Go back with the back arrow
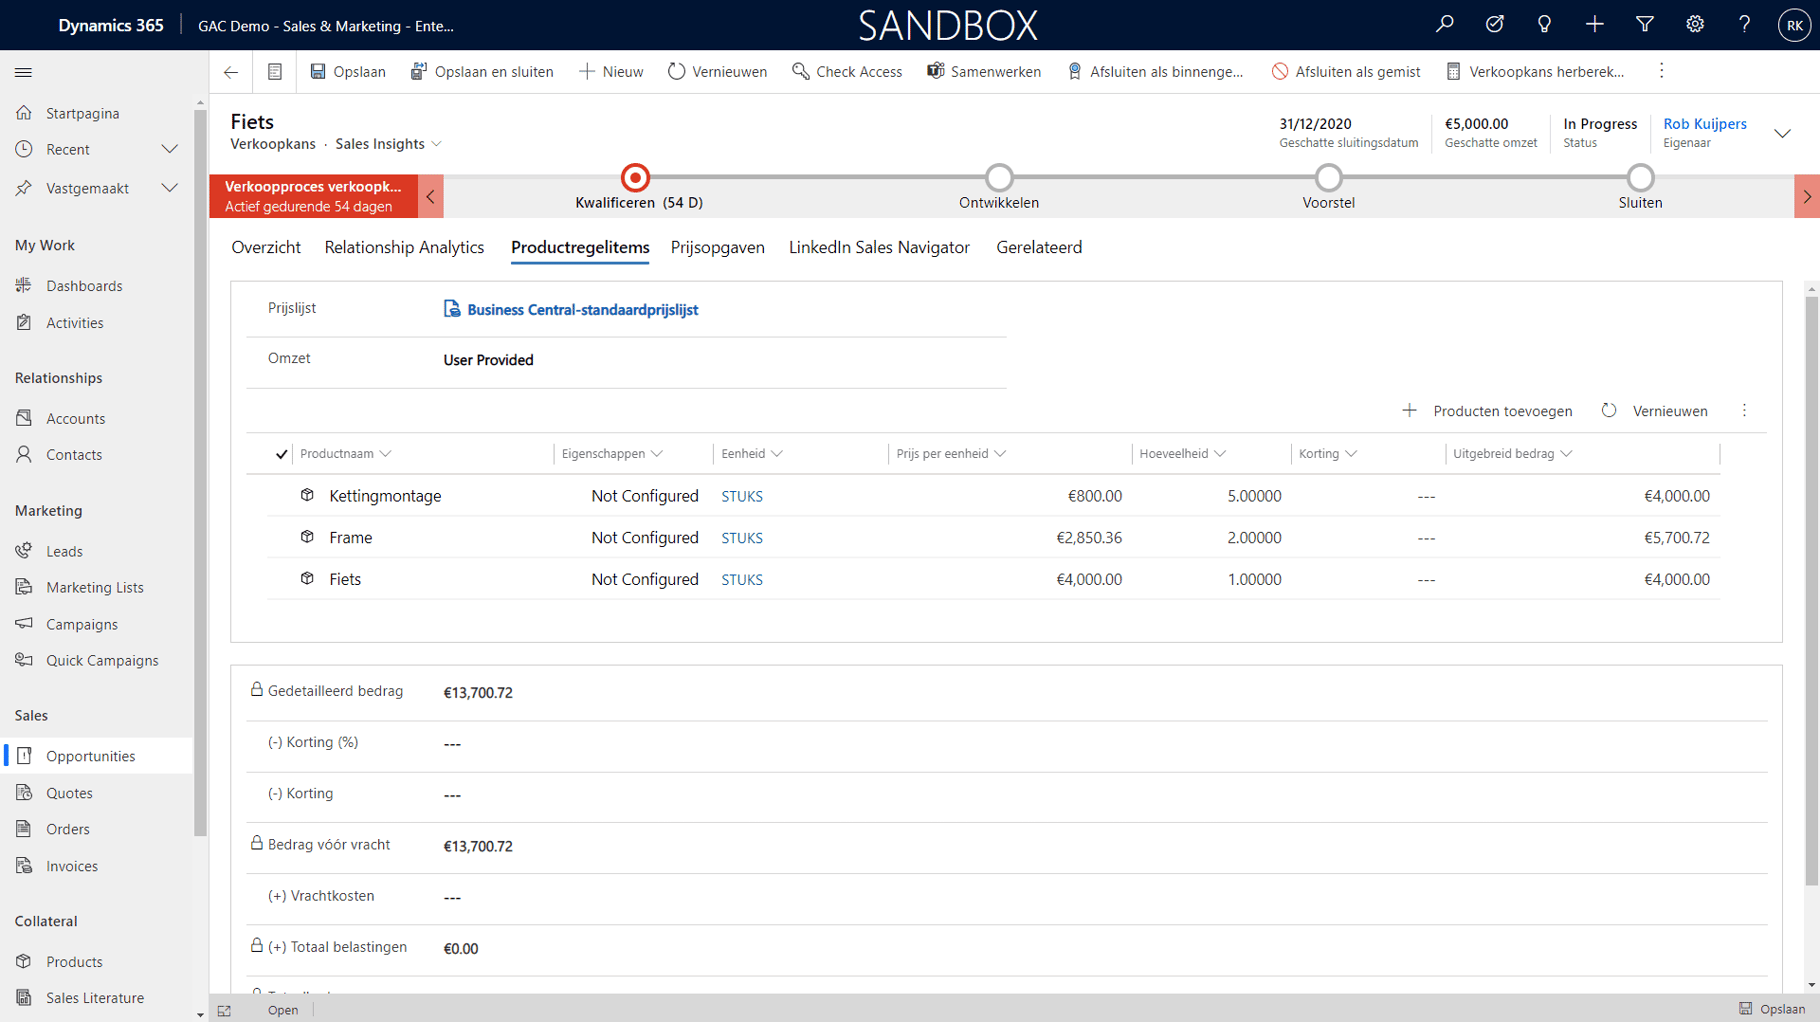The height and width of the screenshot is (1022, 1820). point(231,72)
